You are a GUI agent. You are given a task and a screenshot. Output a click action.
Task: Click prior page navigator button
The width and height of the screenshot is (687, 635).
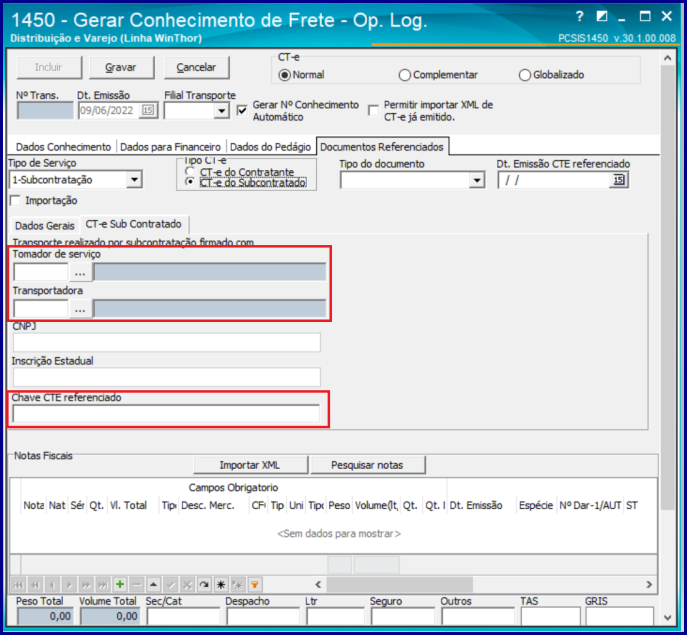[x=35, y=584]
